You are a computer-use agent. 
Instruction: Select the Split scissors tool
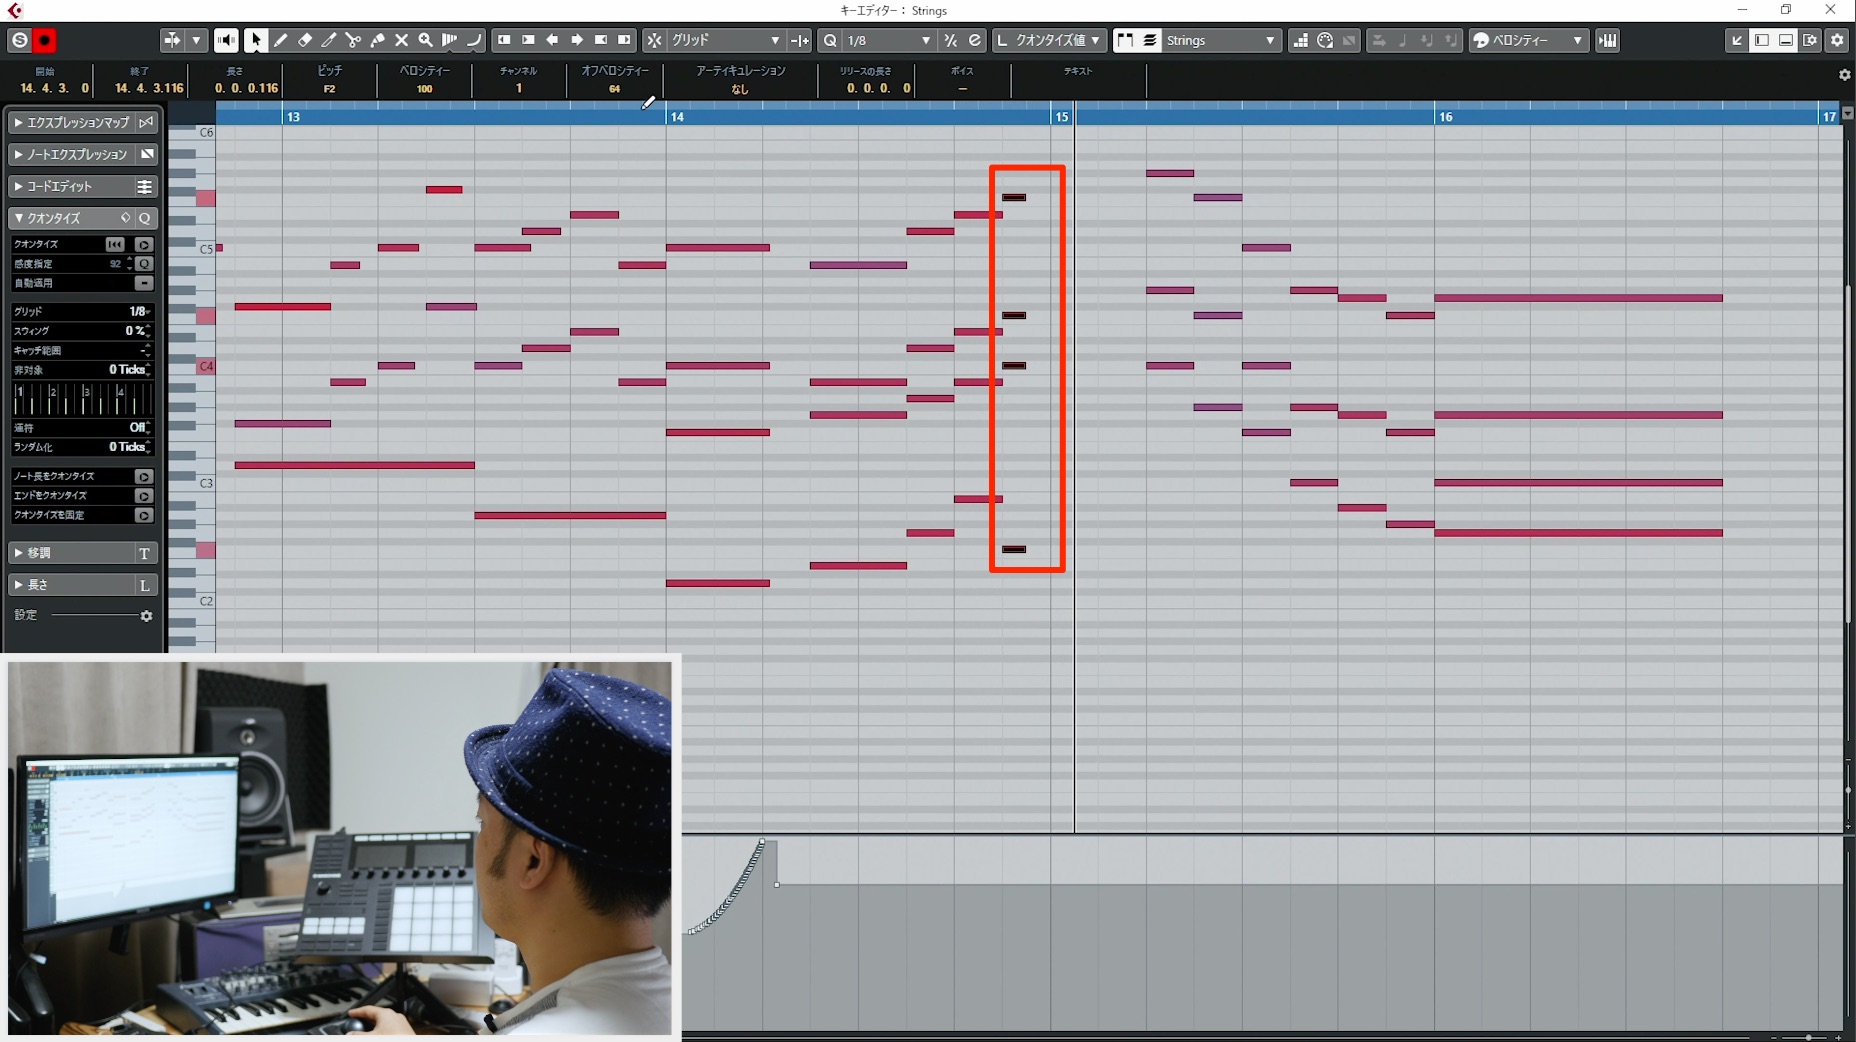point(353,40)
